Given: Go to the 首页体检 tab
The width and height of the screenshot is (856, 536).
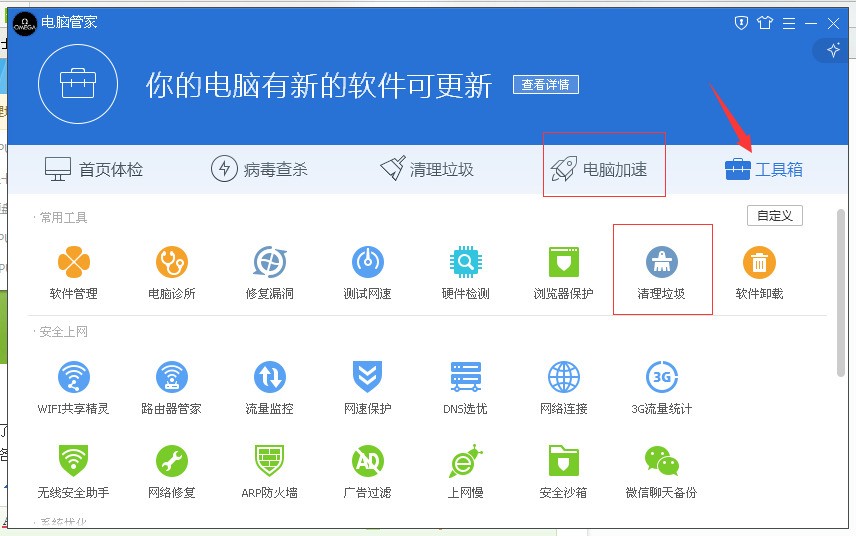Looking at the screenshot, I should (x=94, y=169).
